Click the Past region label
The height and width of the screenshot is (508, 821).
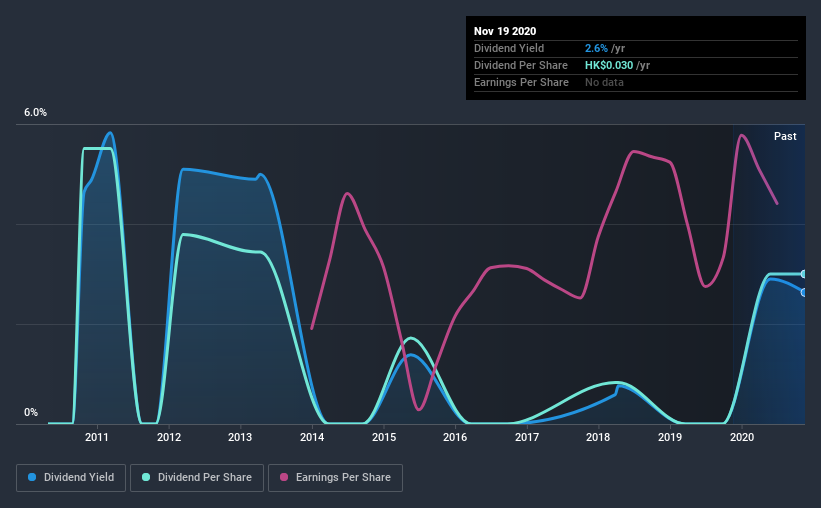coord(785,136)
